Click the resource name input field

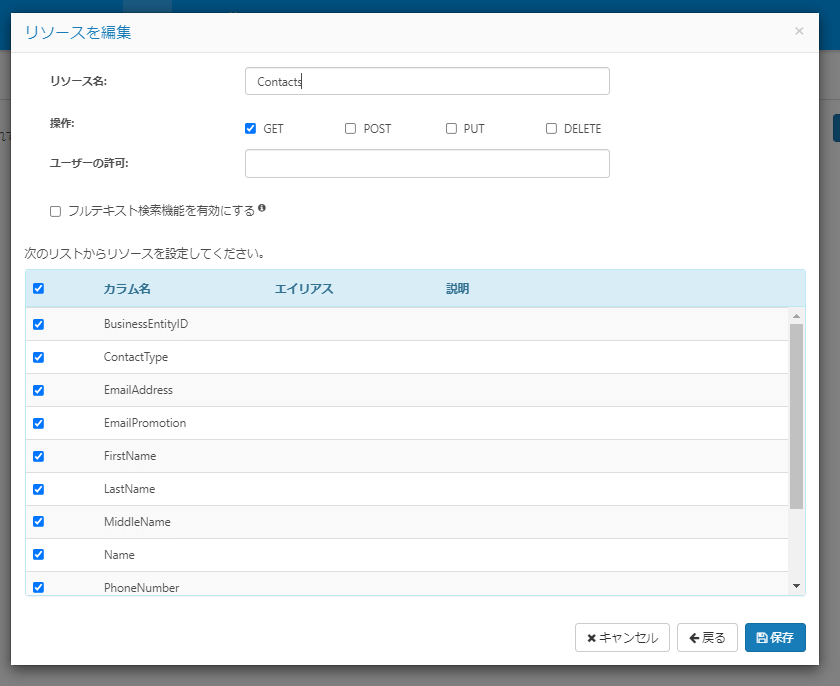[x=427, y=82]
